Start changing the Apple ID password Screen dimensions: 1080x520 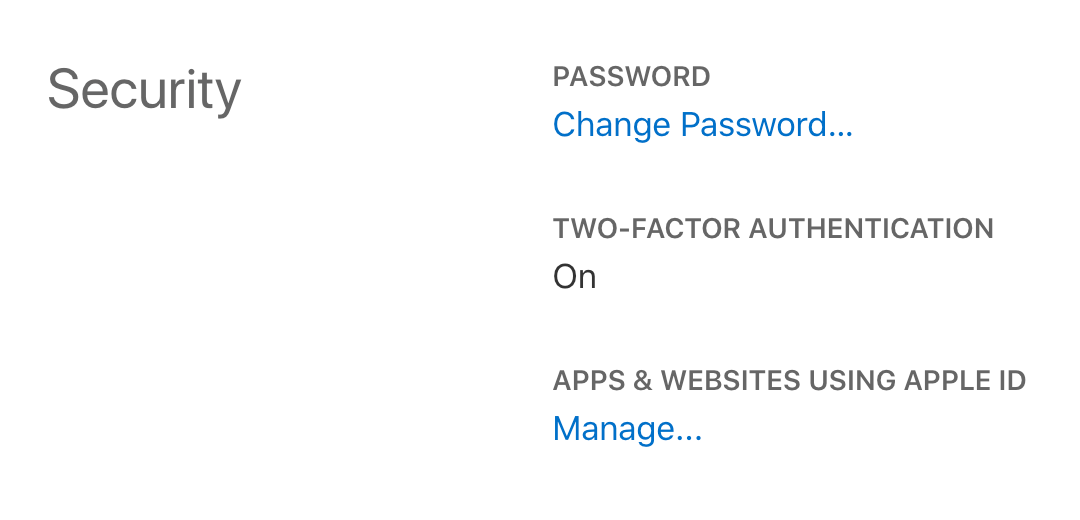[702, 125]
